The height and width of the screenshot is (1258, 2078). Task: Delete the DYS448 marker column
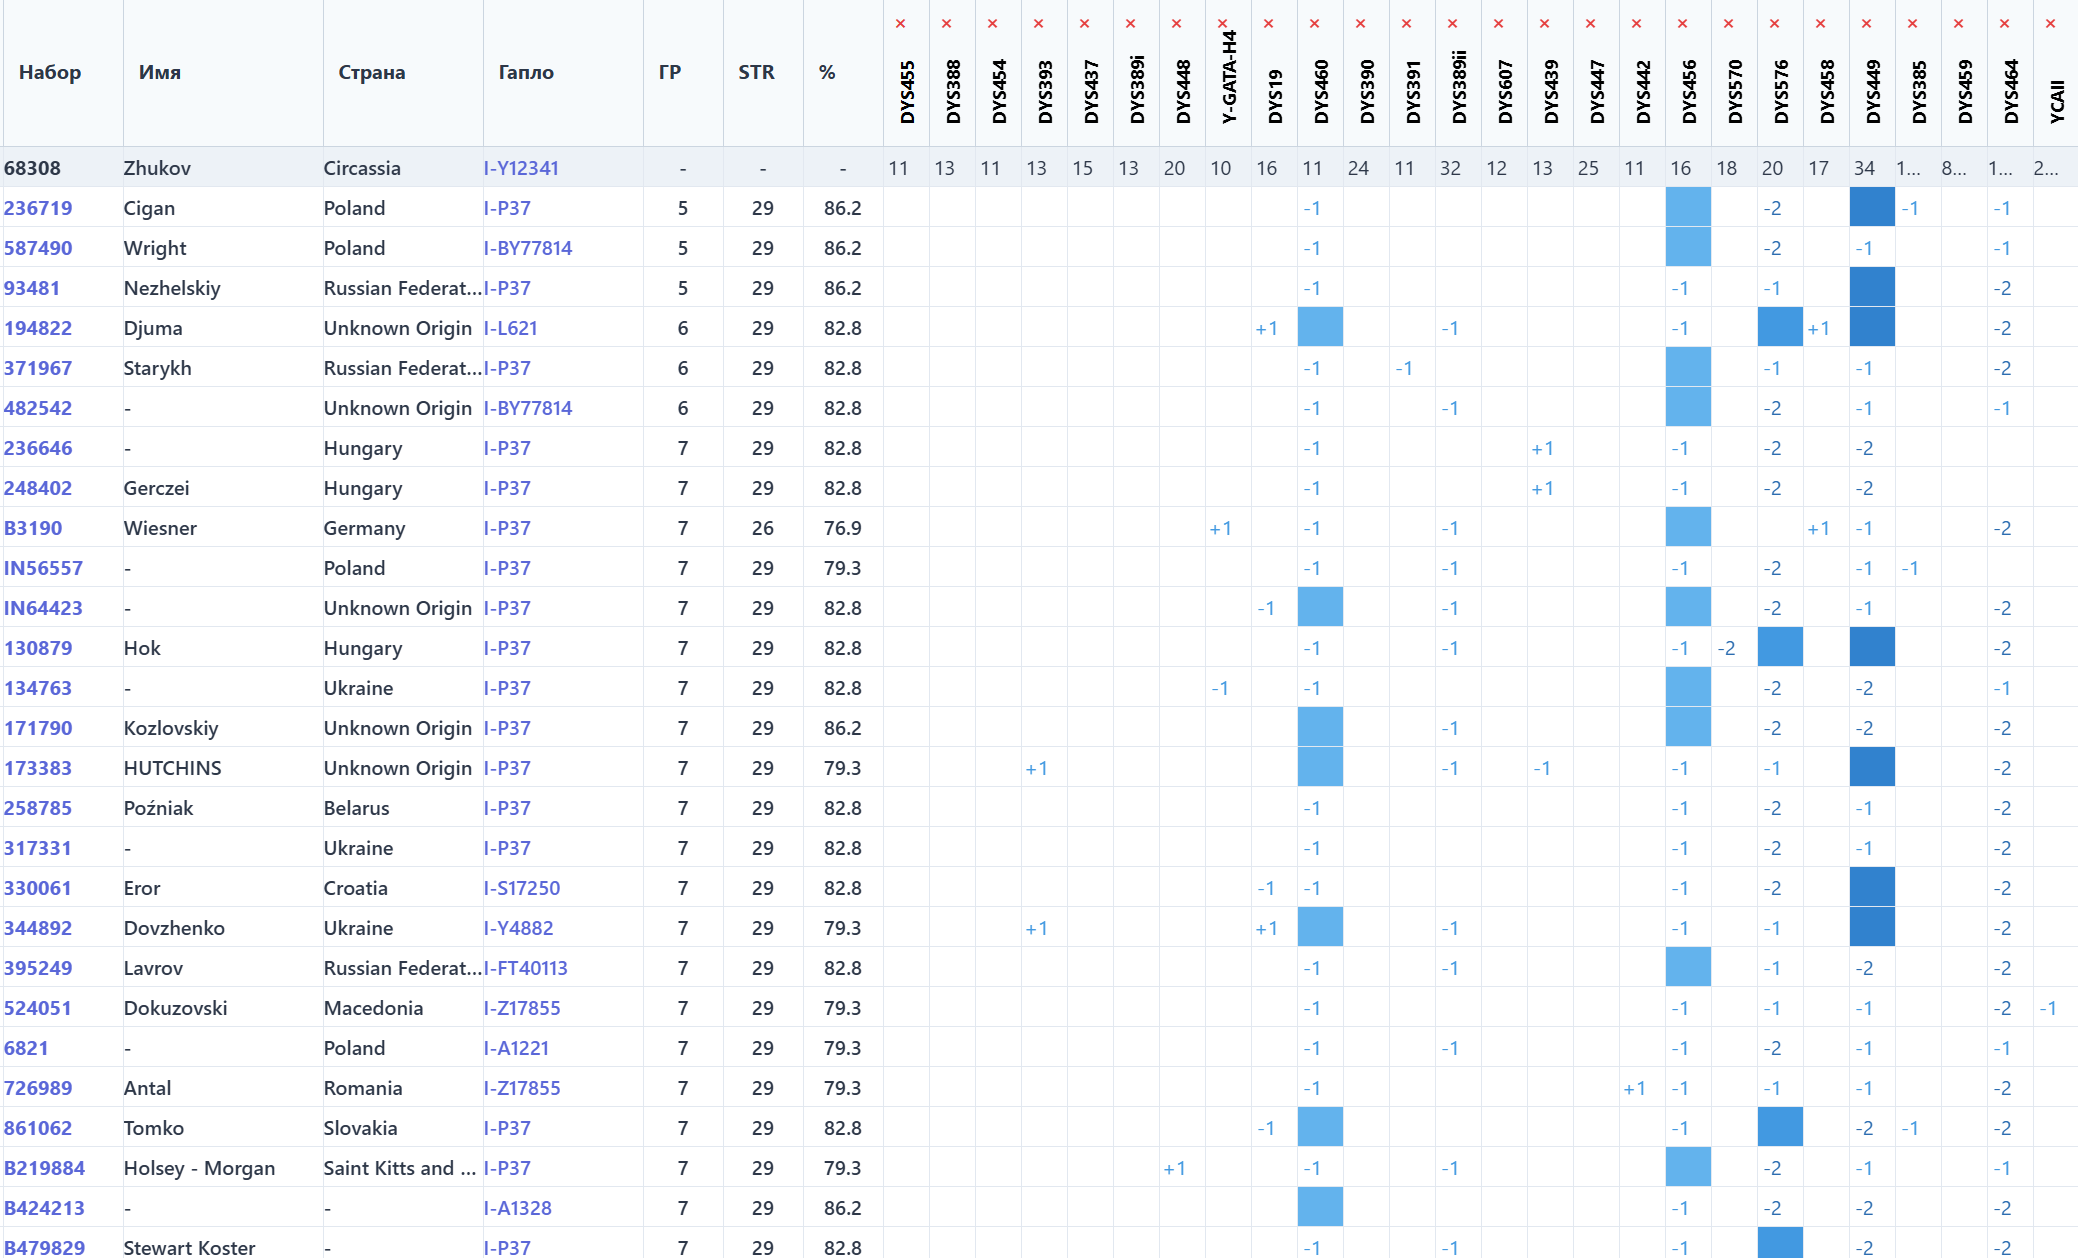[1176, 24]
